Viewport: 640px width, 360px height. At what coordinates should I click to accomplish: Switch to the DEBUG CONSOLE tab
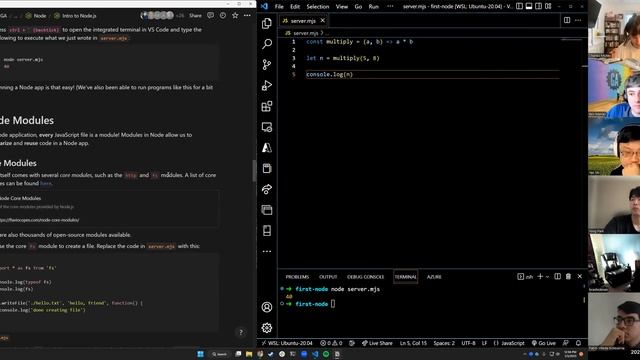(x=365, y=277)
